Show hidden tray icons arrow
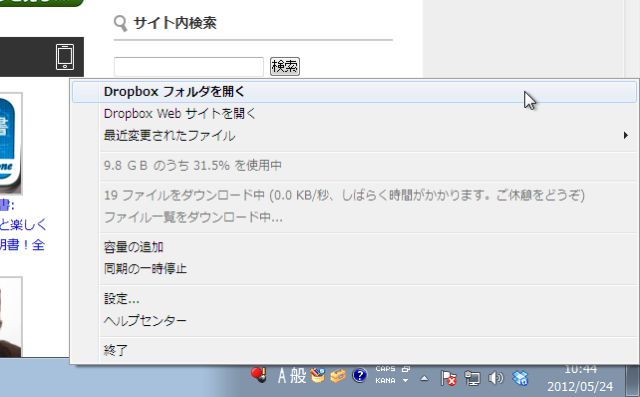 pyautogui.click(x=424, y=378)
